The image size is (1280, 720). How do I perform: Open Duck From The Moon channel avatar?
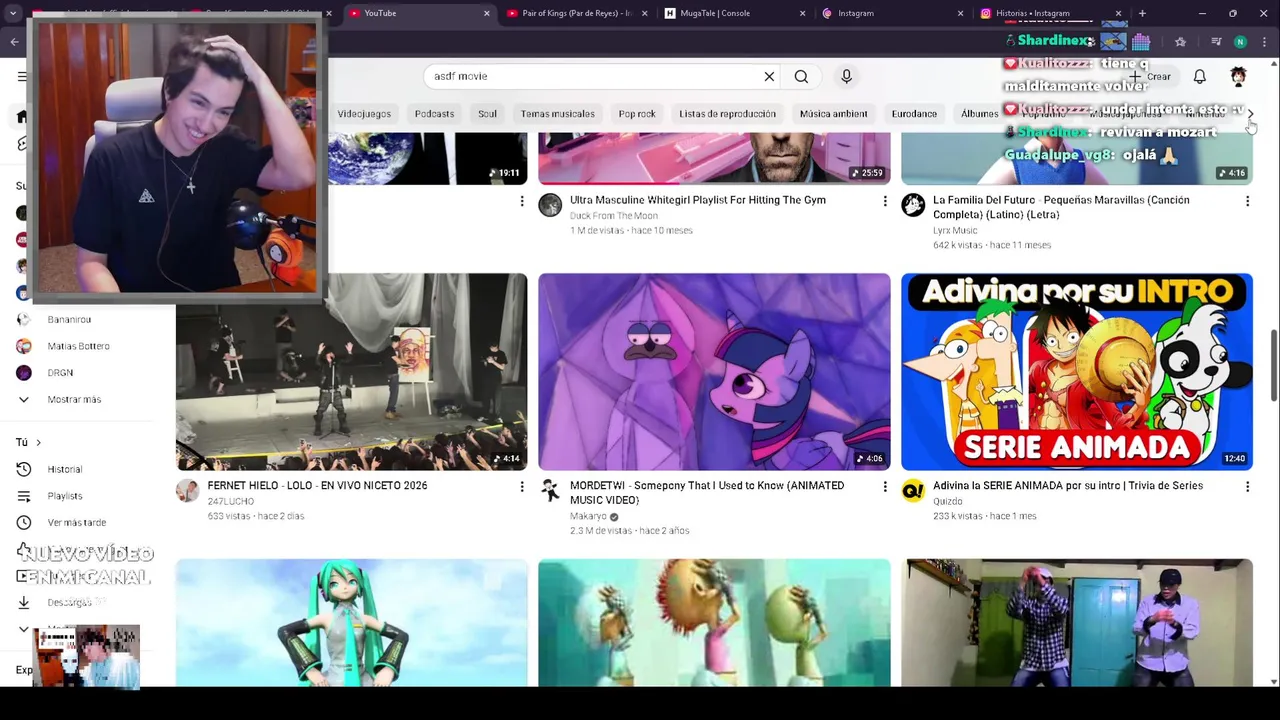(550, 205)
